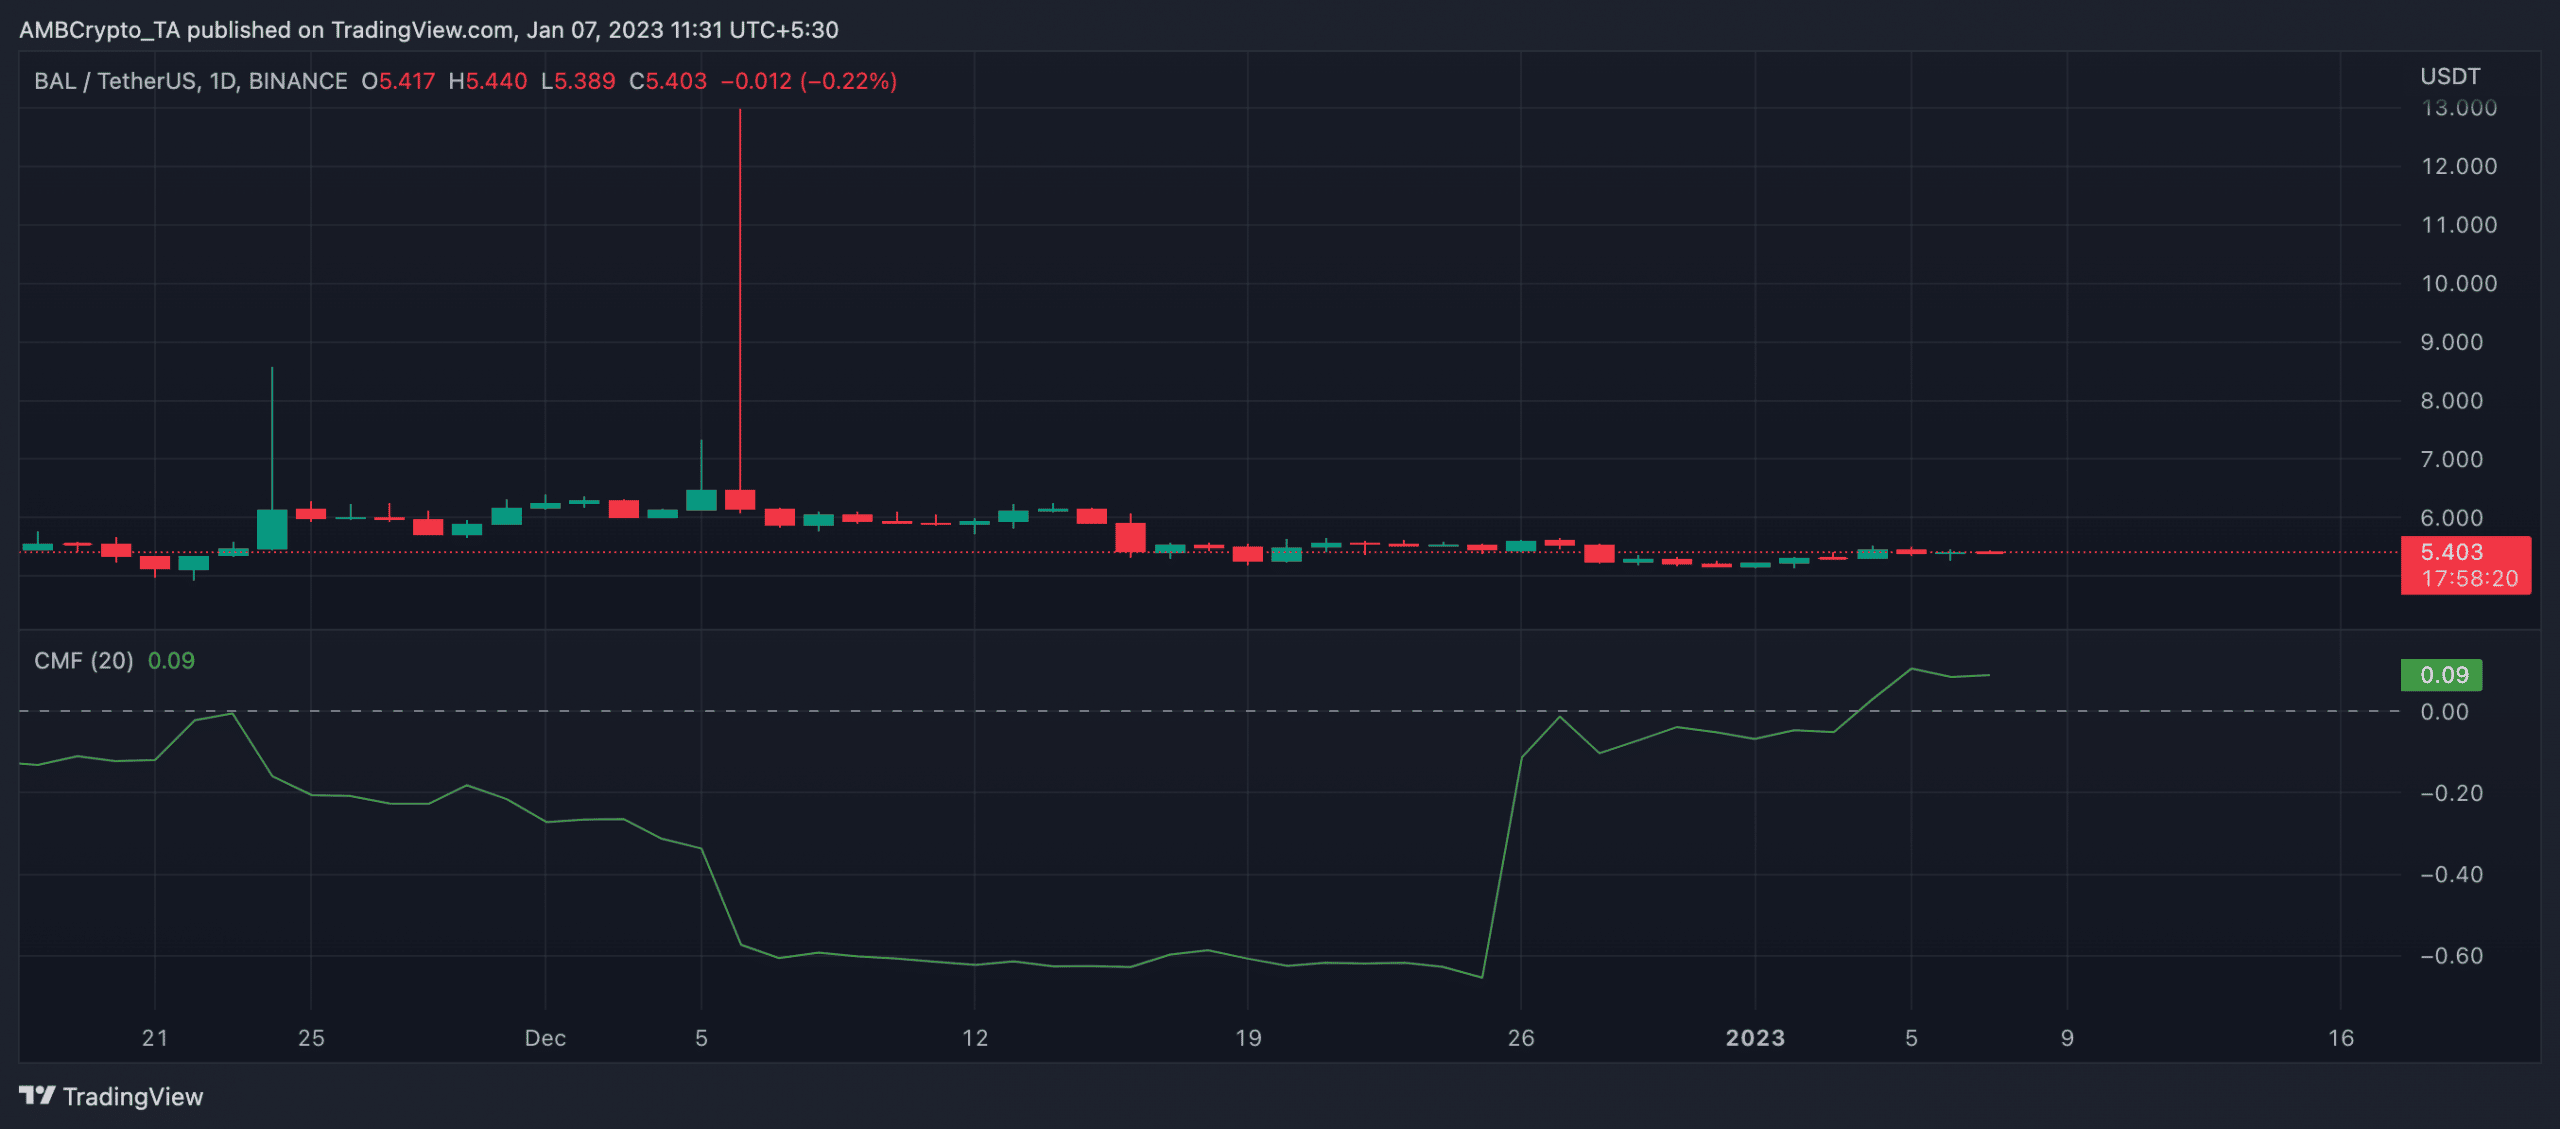This screenshot has height=1129, width=2560.
Task: Click the Dec month label on time axis
Action: point(545,1038)
